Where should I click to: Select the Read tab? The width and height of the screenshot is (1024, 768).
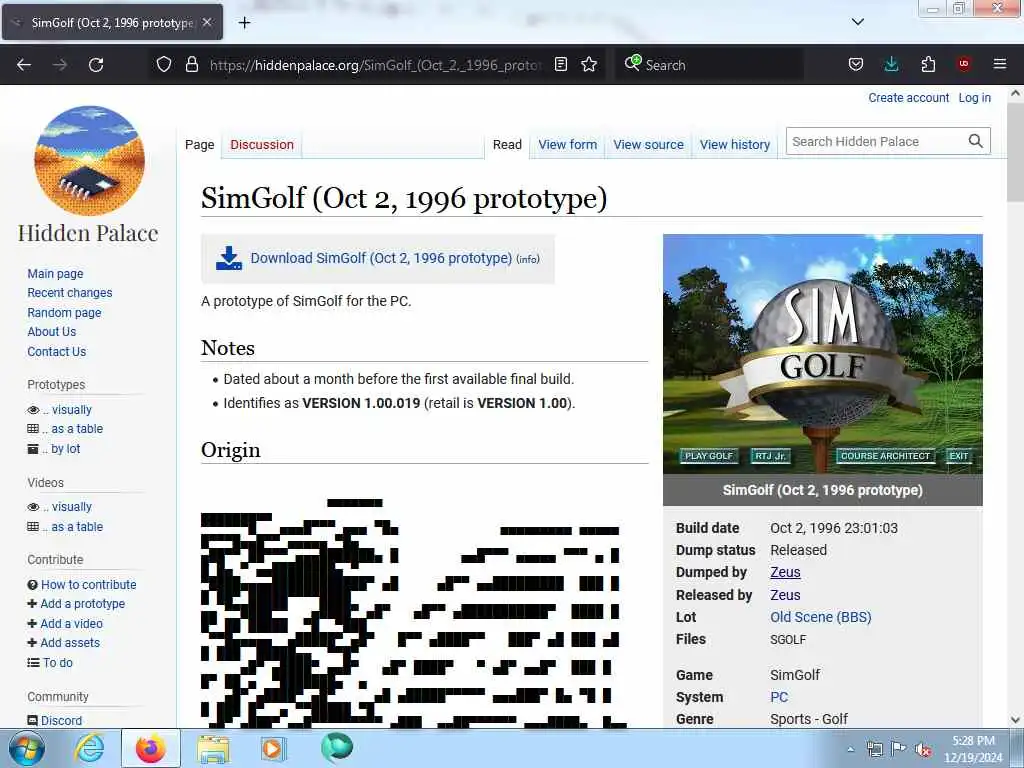(x=507, y=144)
